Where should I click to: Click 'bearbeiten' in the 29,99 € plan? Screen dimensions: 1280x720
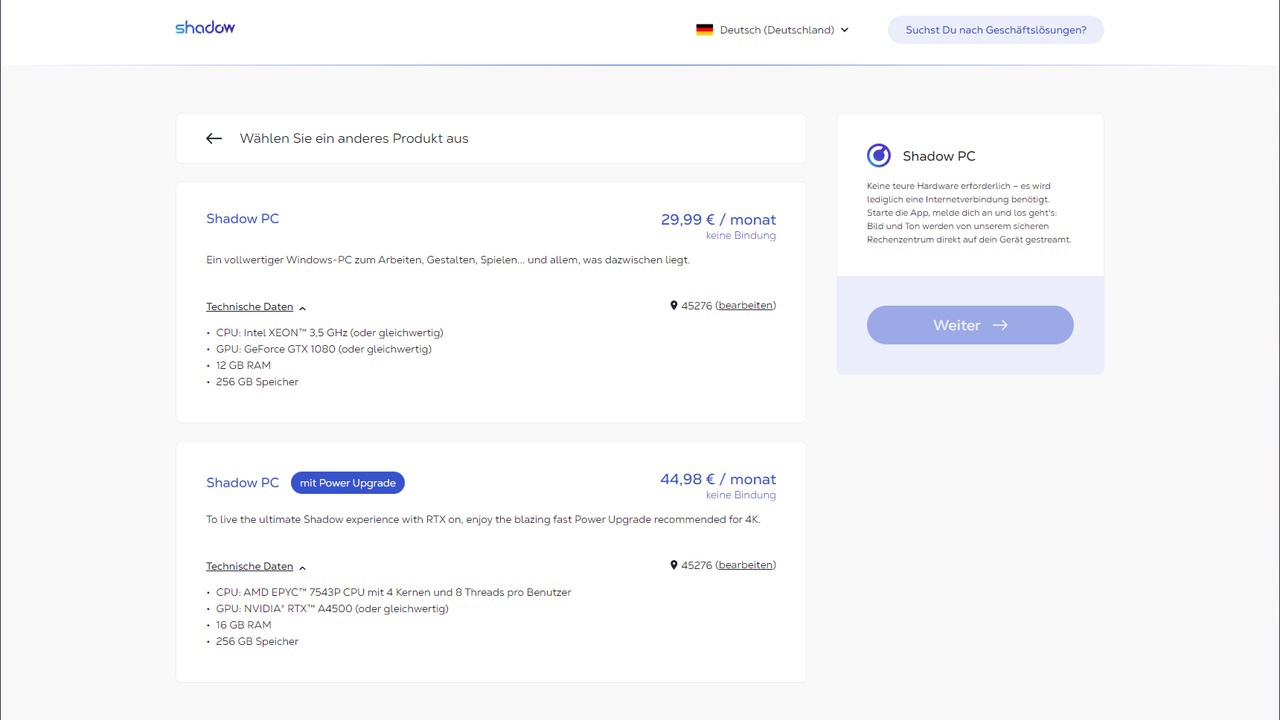click(746, 306)
